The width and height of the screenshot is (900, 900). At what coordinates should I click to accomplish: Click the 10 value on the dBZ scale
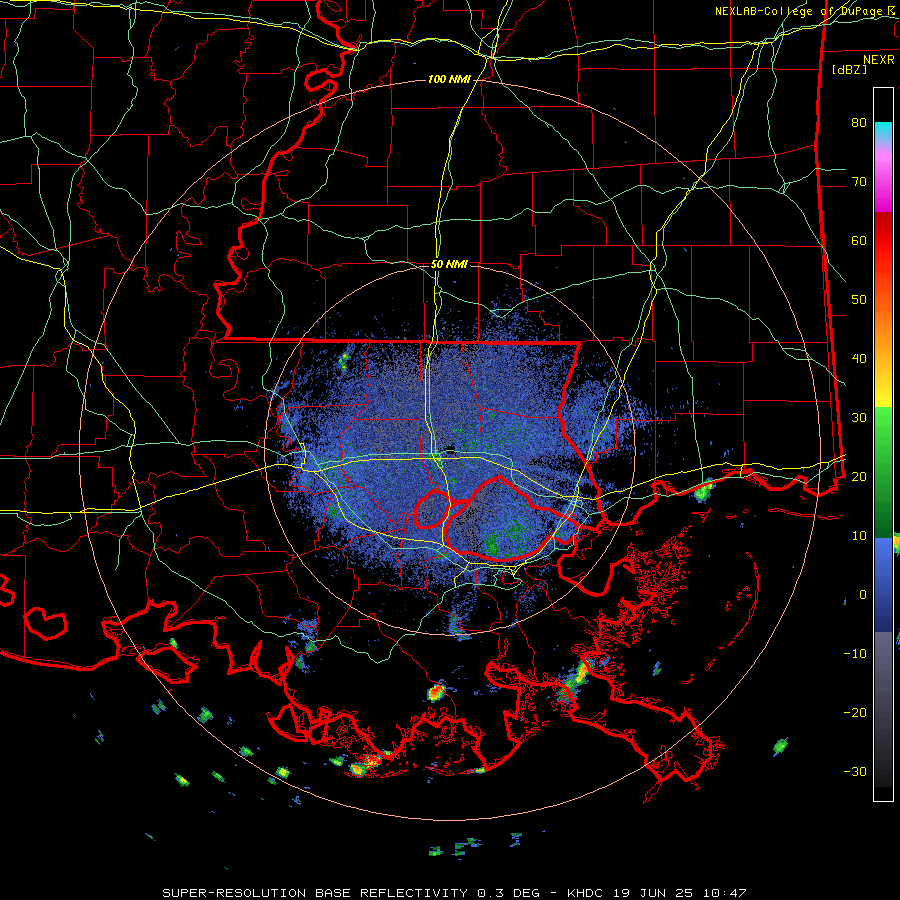click(859, 536)
